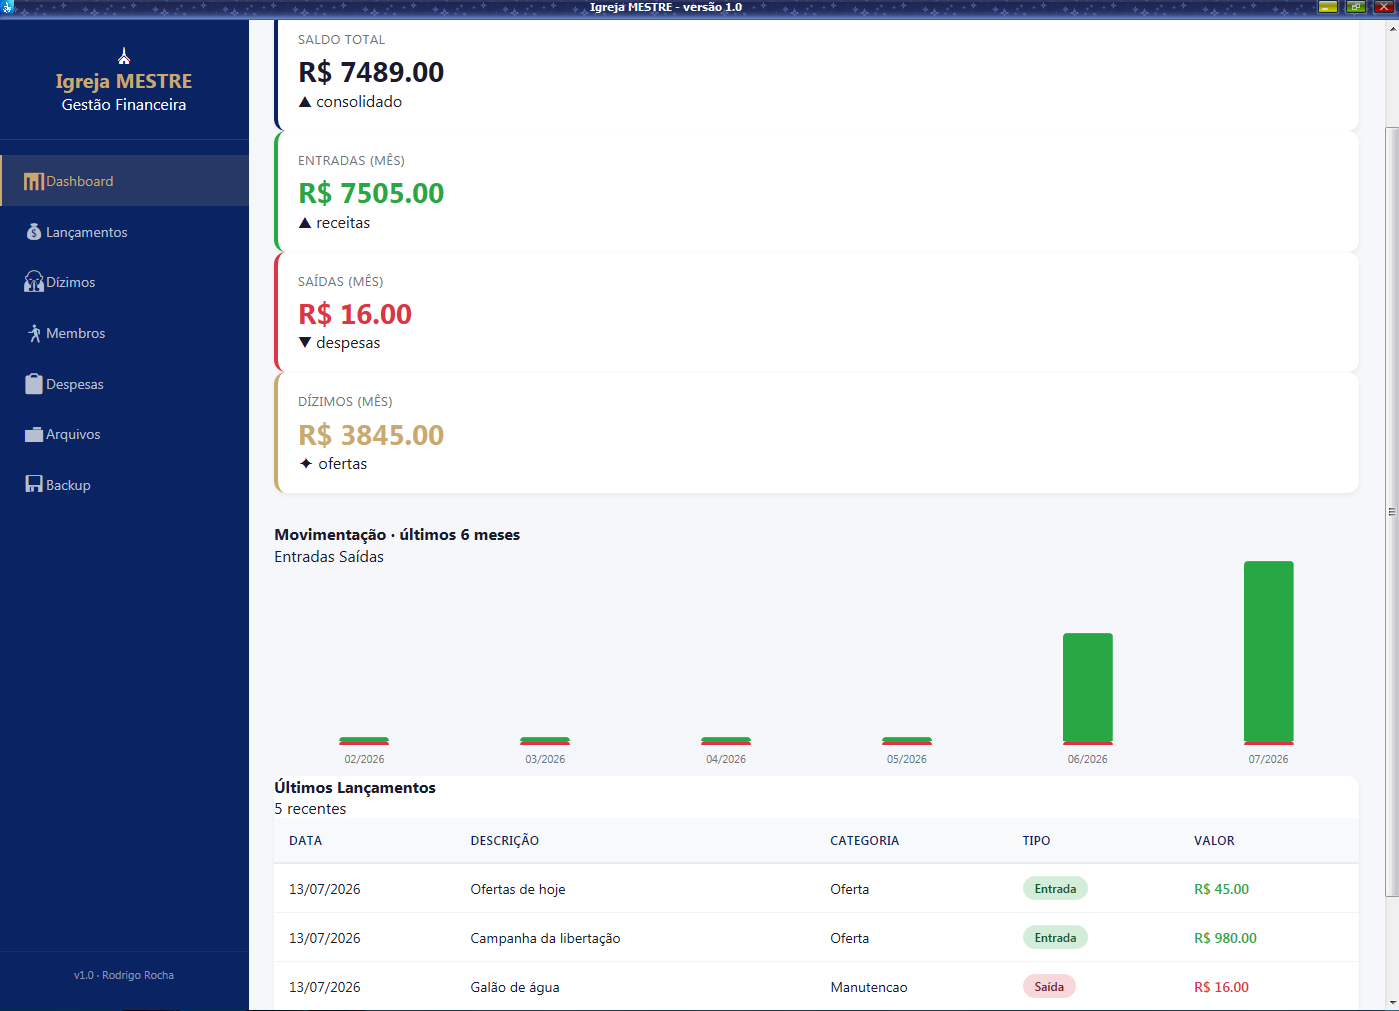
Task: Click the 'receitas' label
Action: coord(343,223)
